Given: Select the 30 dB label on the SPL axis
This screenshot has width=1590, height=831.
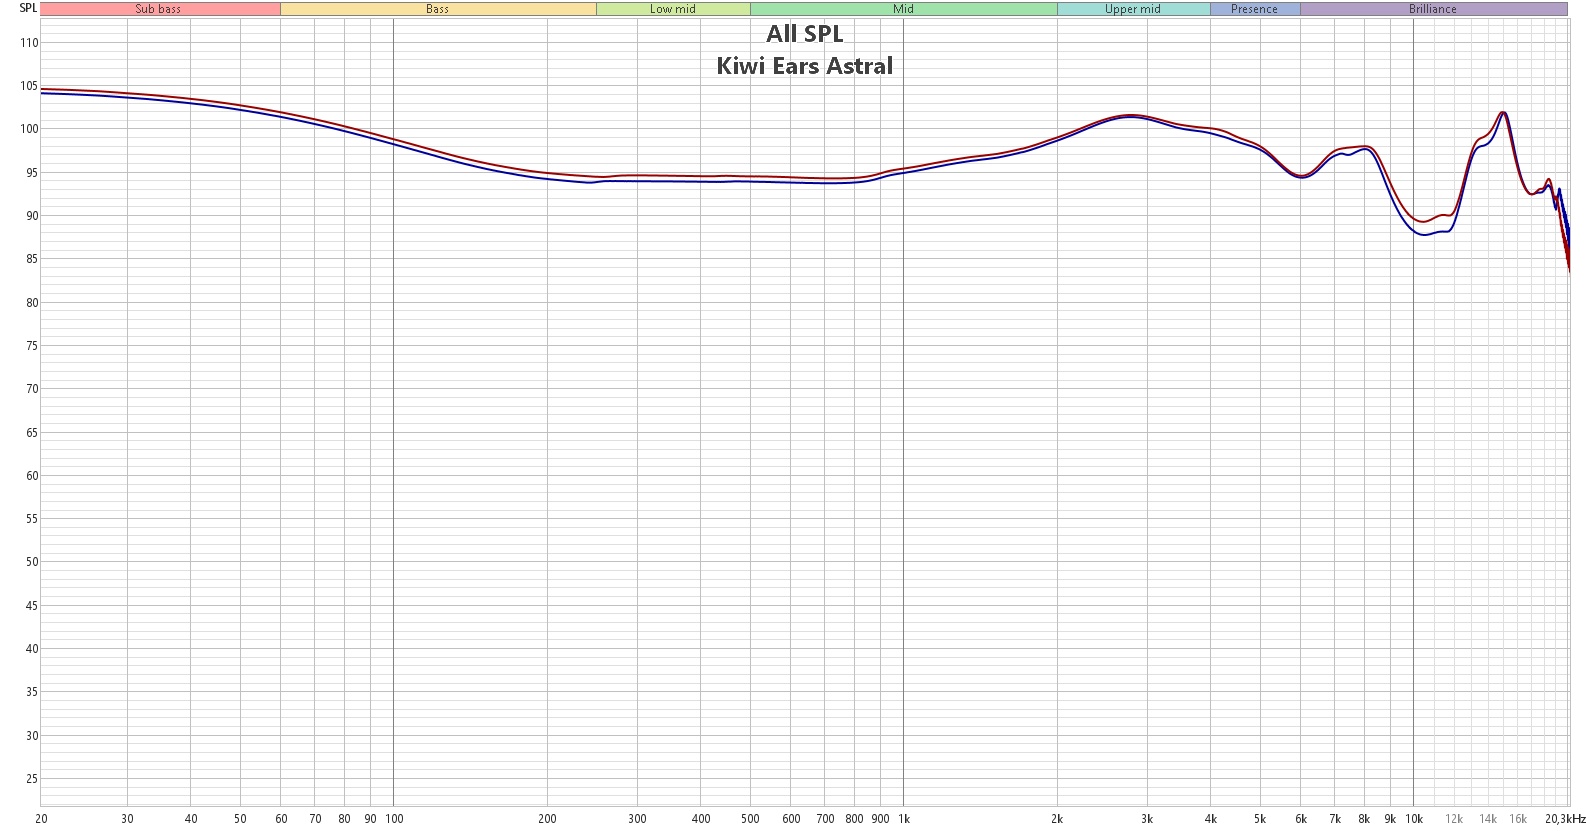Looking at the screenshot, I should (32, 736).
